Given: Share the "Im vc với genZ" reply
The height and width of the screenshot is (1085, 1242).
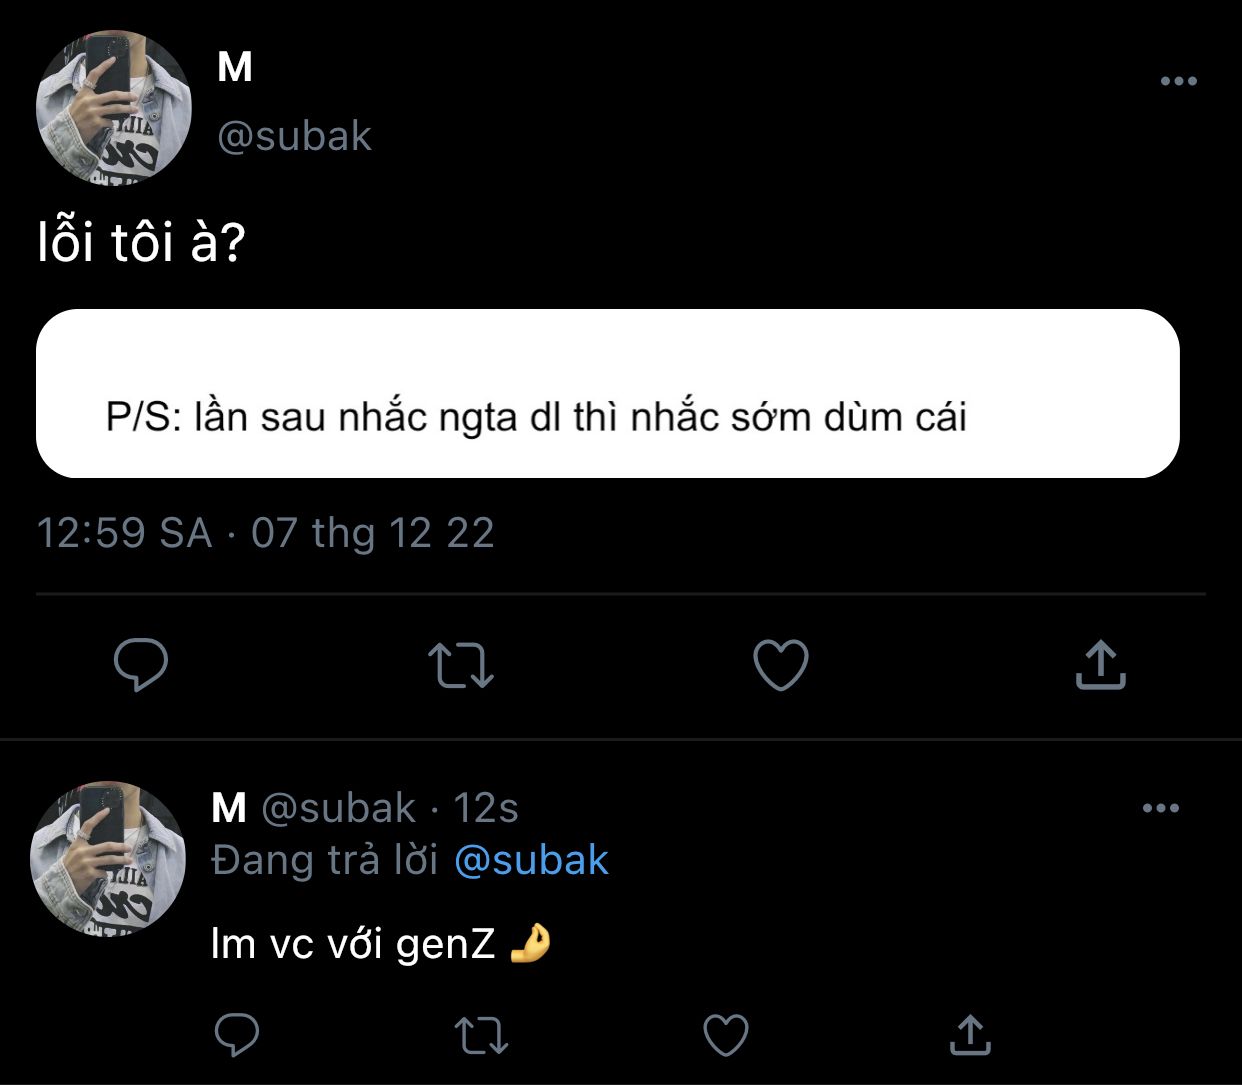Looking at the screenshot, I should point(969,1035).
